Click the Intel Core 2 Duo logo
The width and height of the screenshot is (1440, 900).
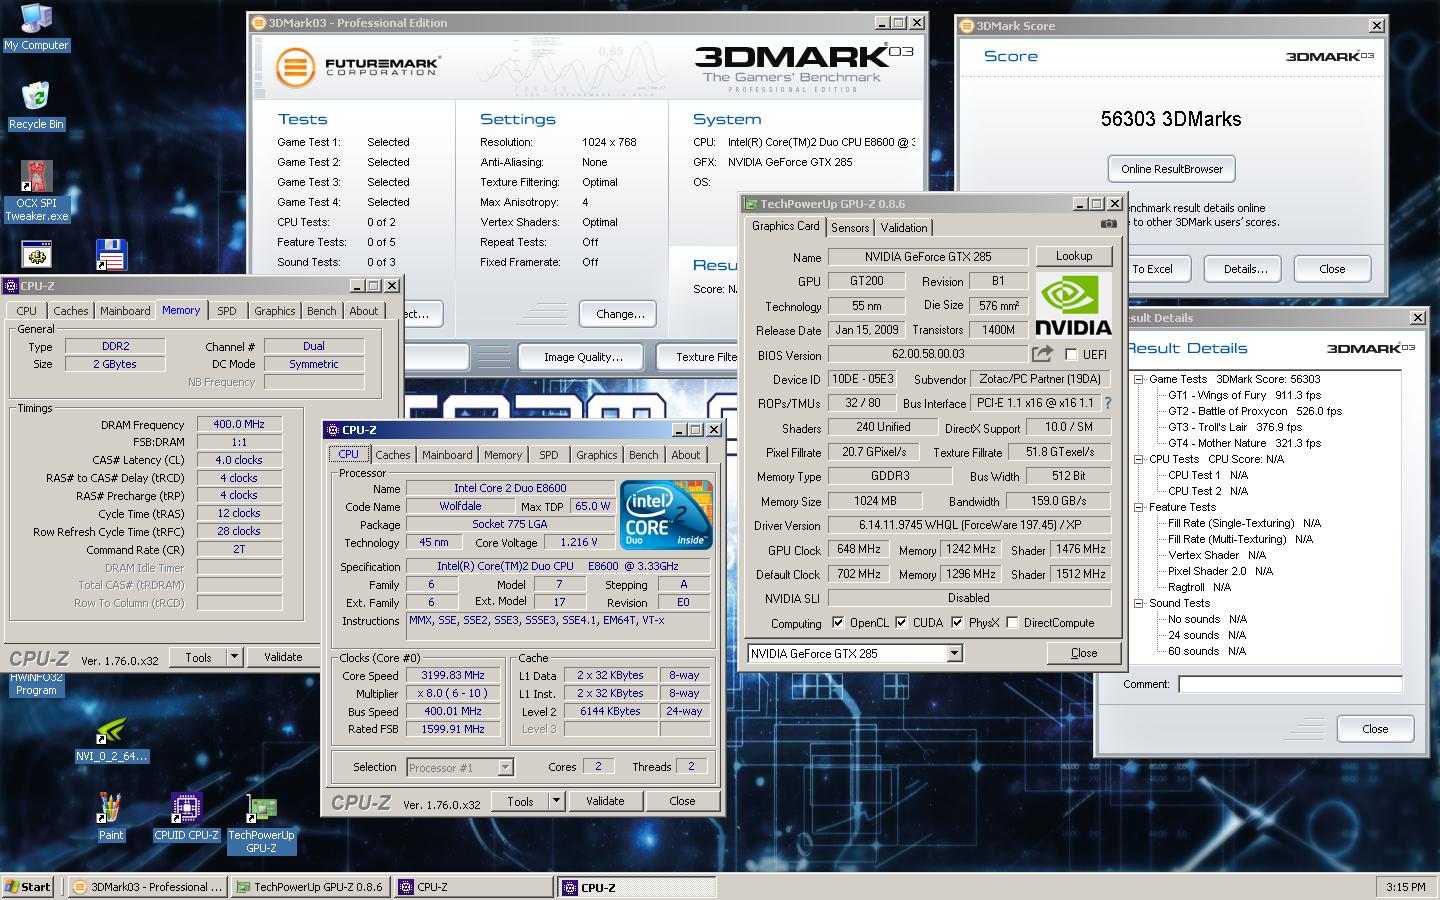[x=666, y=515]
